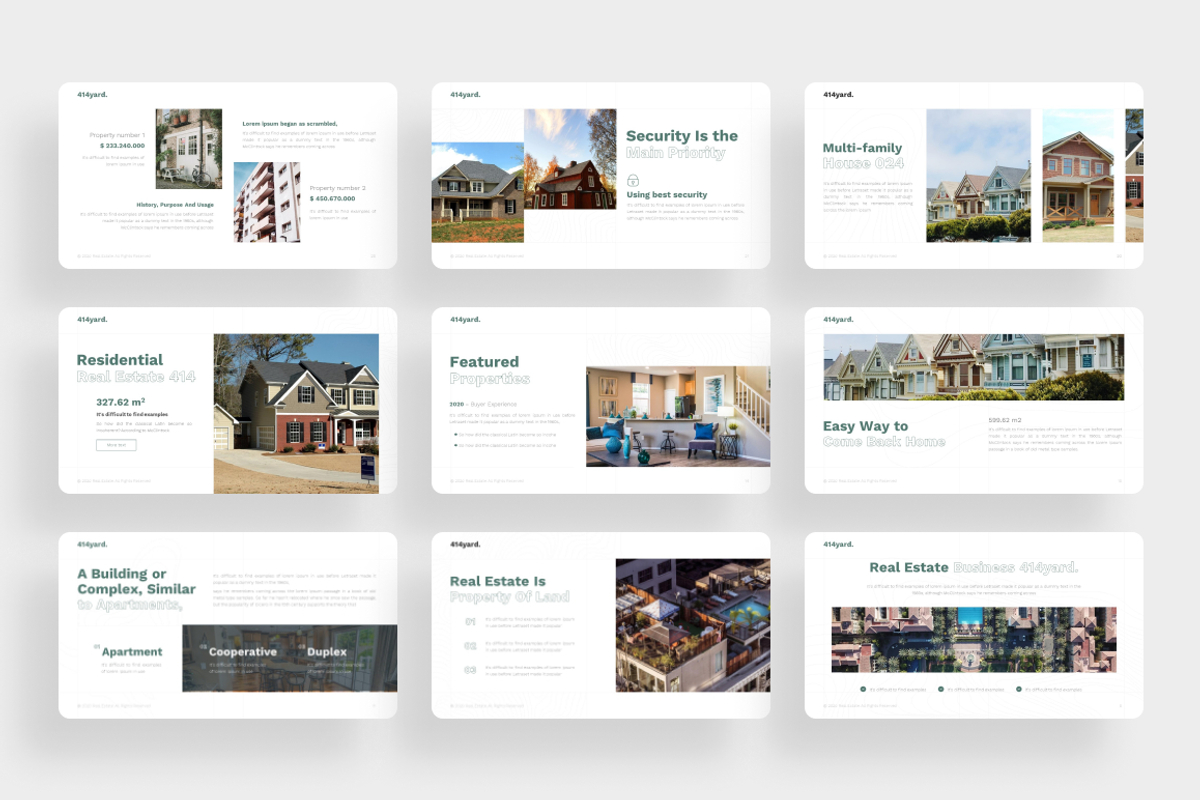Select the Property number 1 house photo

coord(189,149)
